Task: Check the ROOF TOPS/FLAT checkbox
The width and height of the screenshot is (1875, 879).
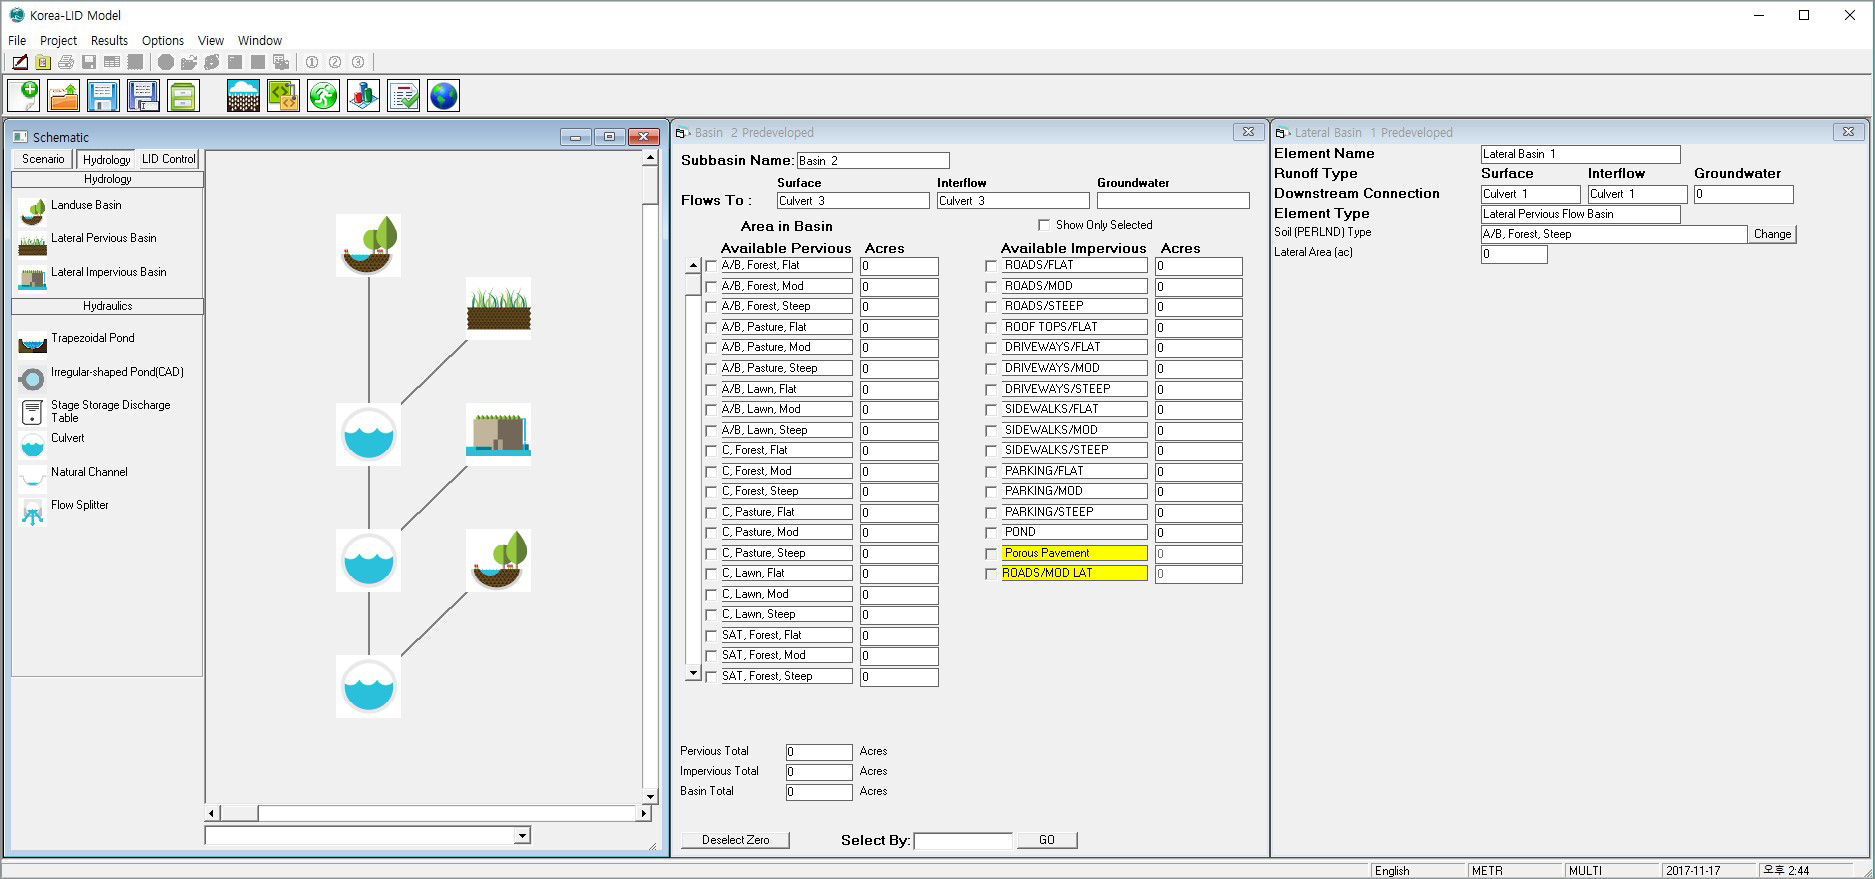Action: (x=991, y=328)
